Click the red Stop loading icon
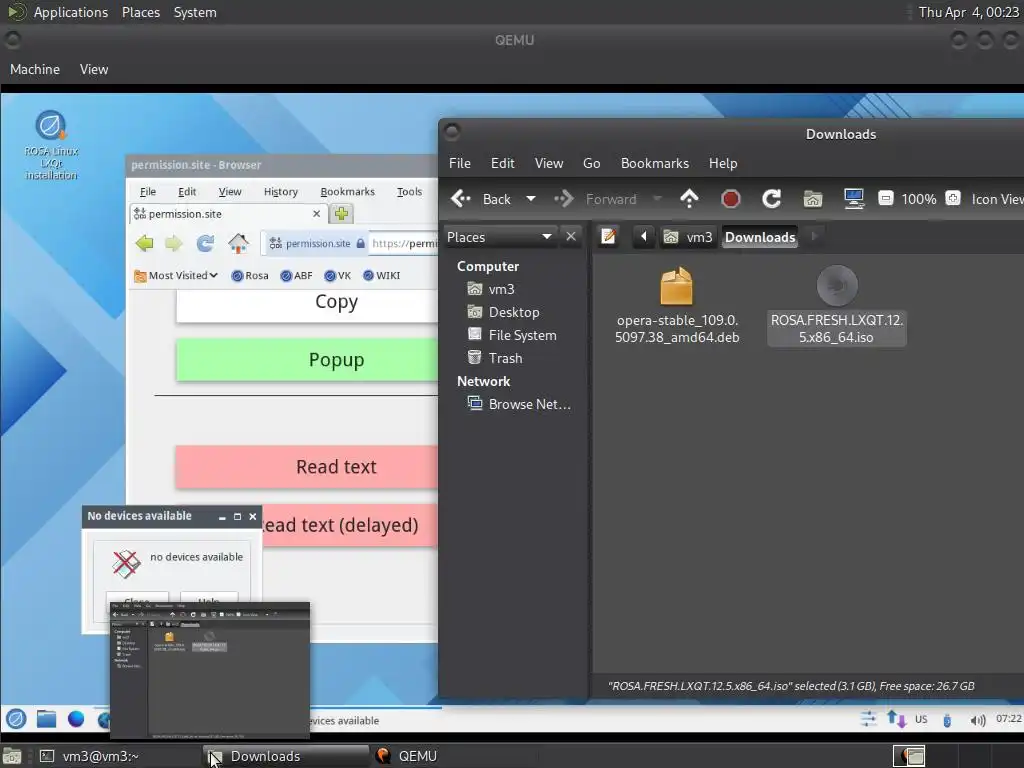This screenshot has height=768, width=1024. tap(730, 199)
